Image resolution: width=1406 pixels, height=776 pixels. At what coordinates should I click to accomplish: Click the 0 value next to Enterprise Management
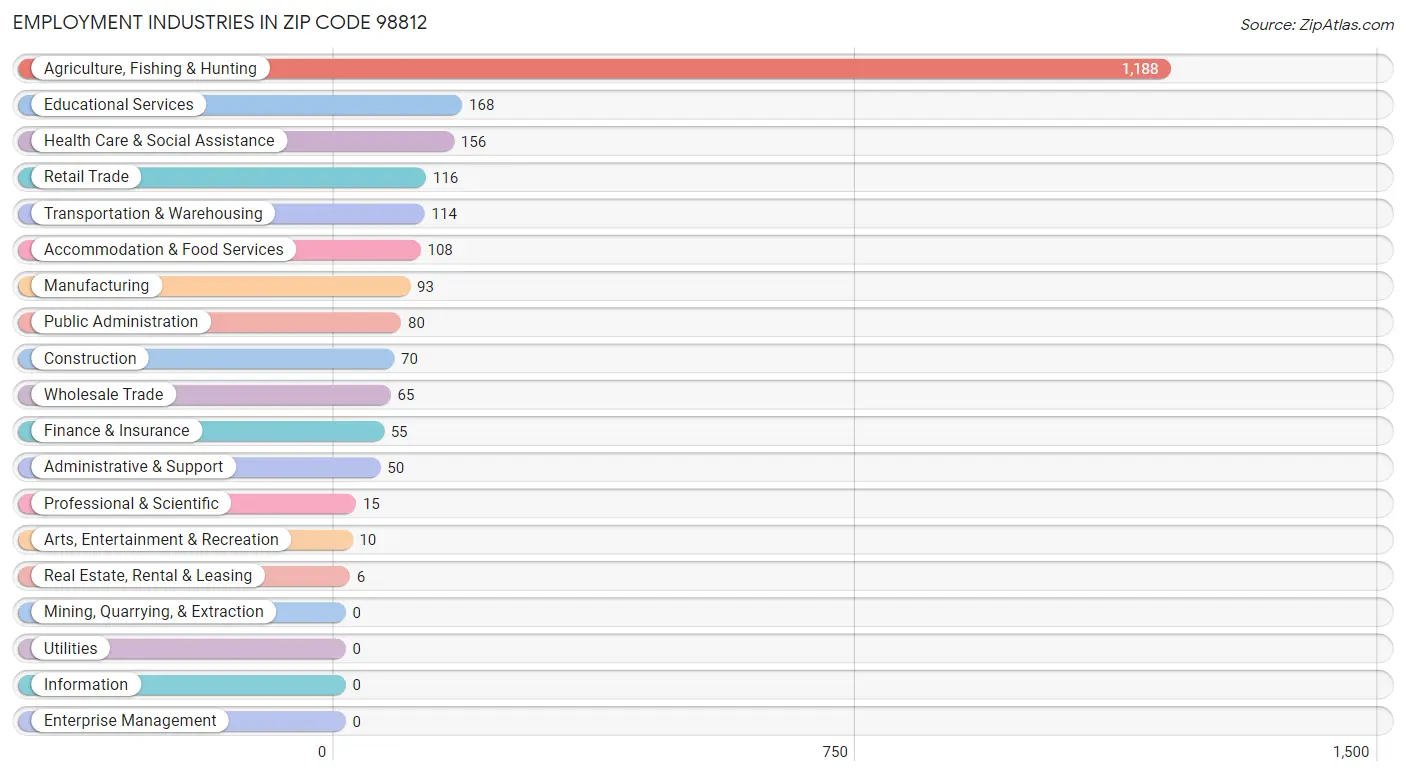pos(356,722)
